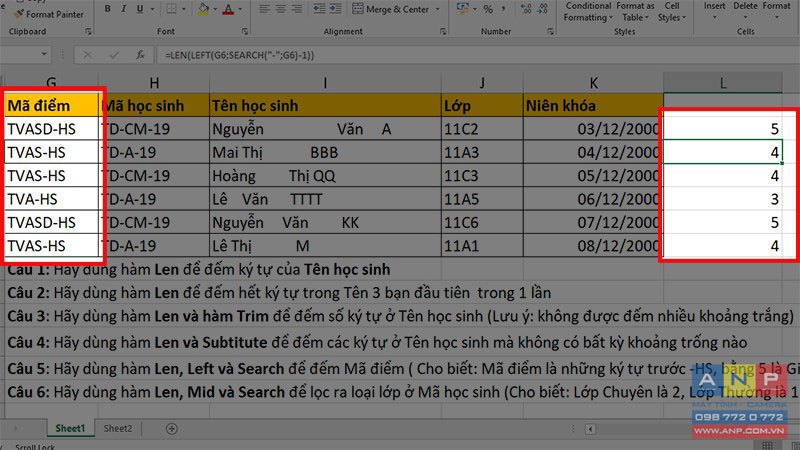Click the Font Color letter A icon
This screenshot has height=450, width=800.
(x=228, y=9)
